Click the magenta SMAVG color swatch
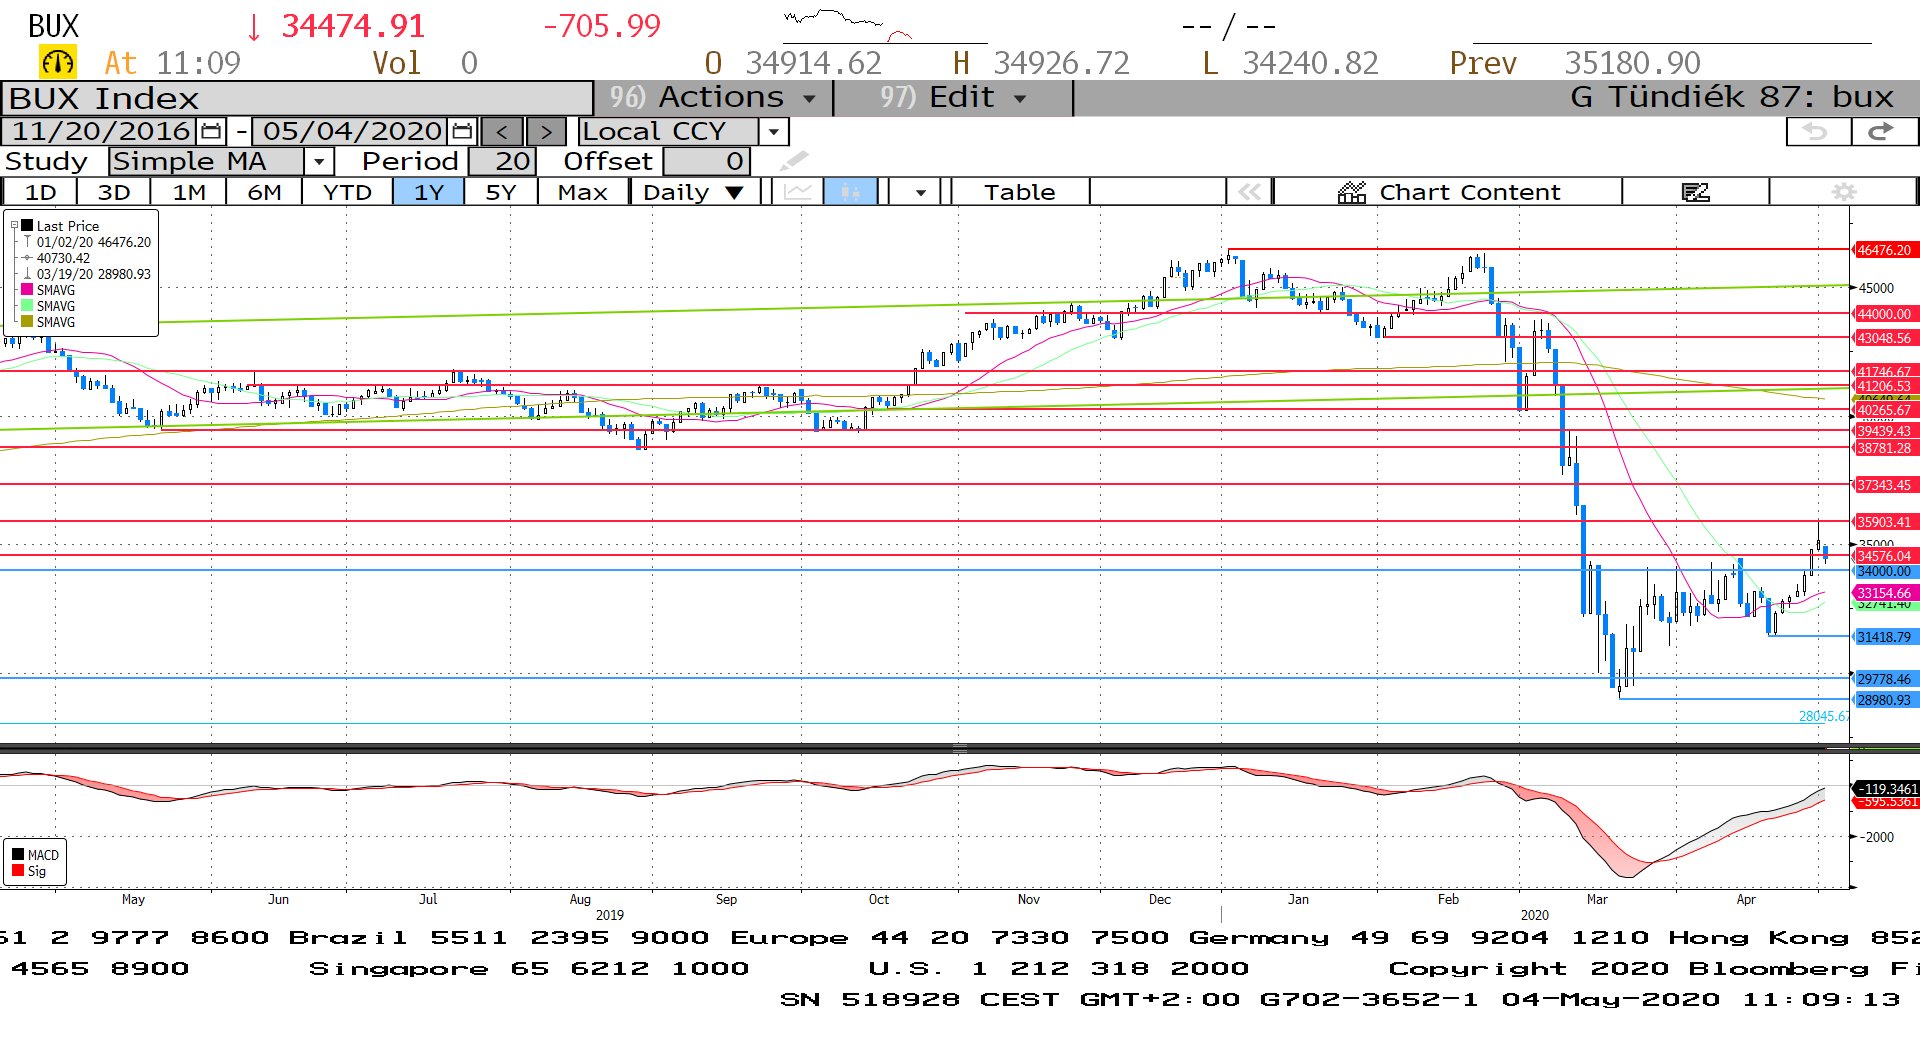1920x1039 pixels. [x=28, y=290]
